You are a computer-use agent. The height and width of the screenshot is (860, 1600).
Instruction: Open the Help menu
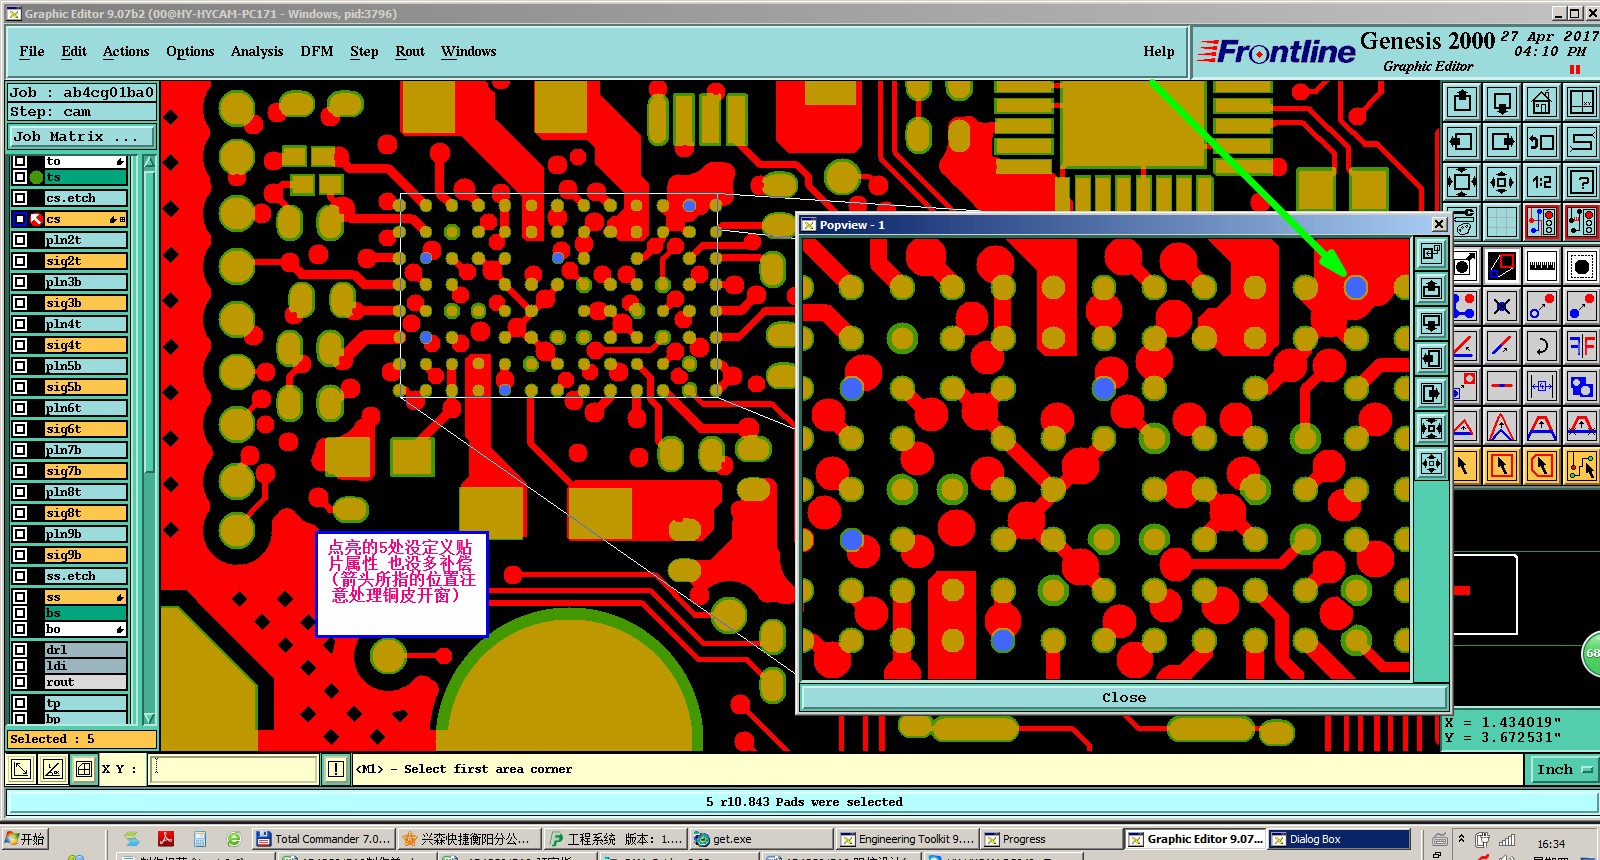point(1159,51)
